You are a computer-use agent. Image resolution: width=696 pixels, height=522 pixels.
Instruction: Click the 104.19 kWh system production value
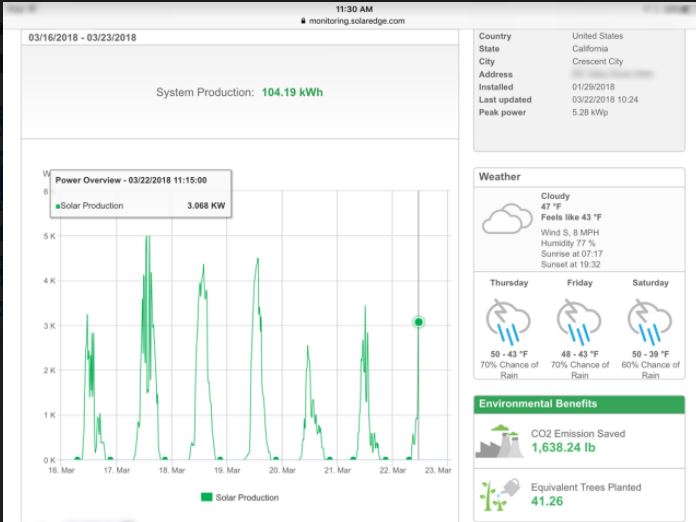point(292,93)
